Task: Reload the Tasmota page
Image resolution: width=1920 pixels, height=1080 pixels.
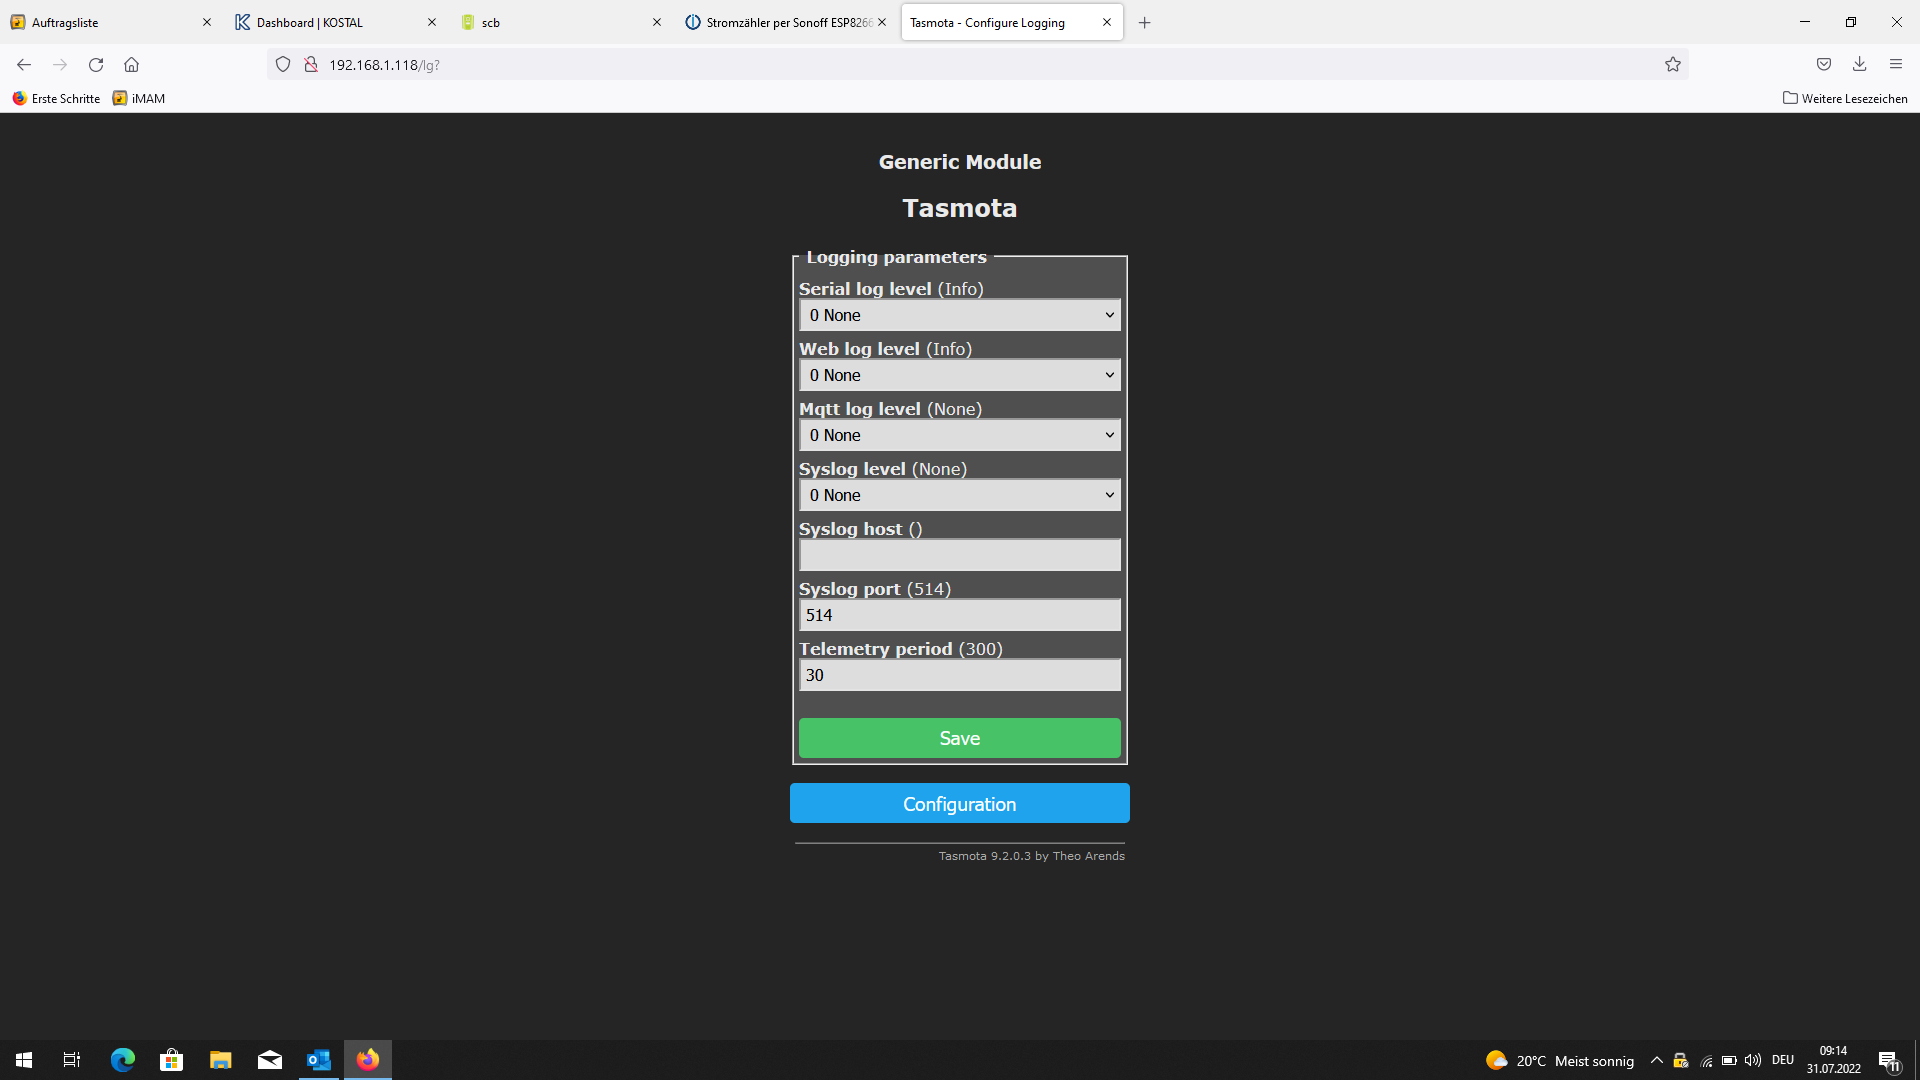Action: pyautogui.click(x=96, y=65)
